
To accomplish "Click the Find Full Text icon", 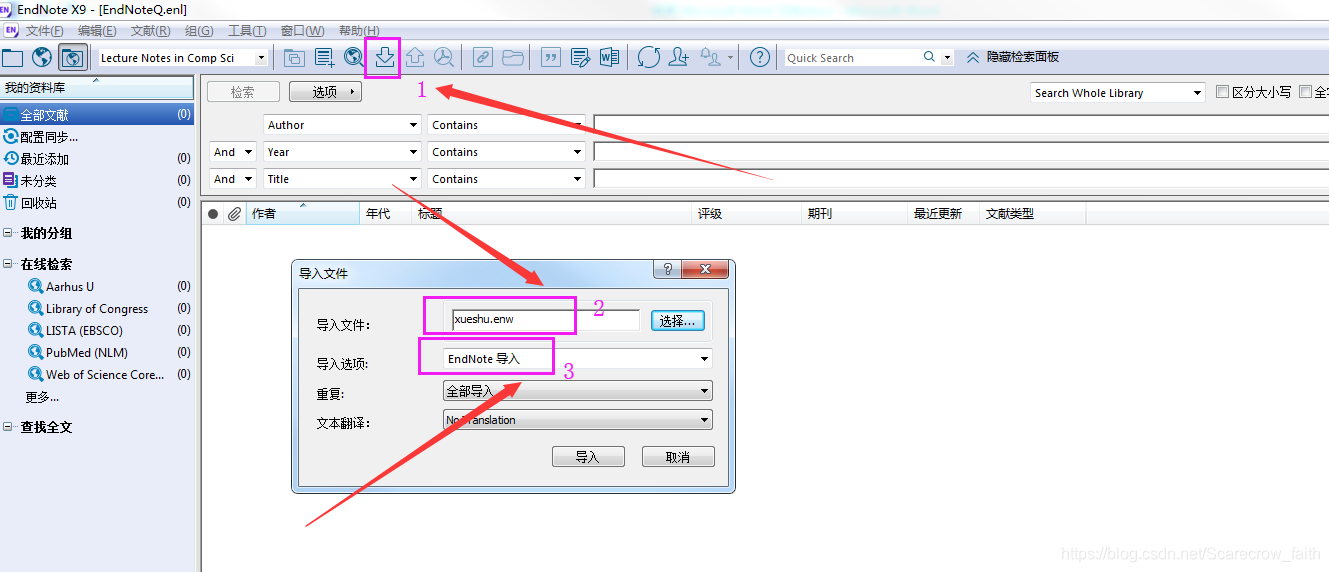I will click(443, 58).
